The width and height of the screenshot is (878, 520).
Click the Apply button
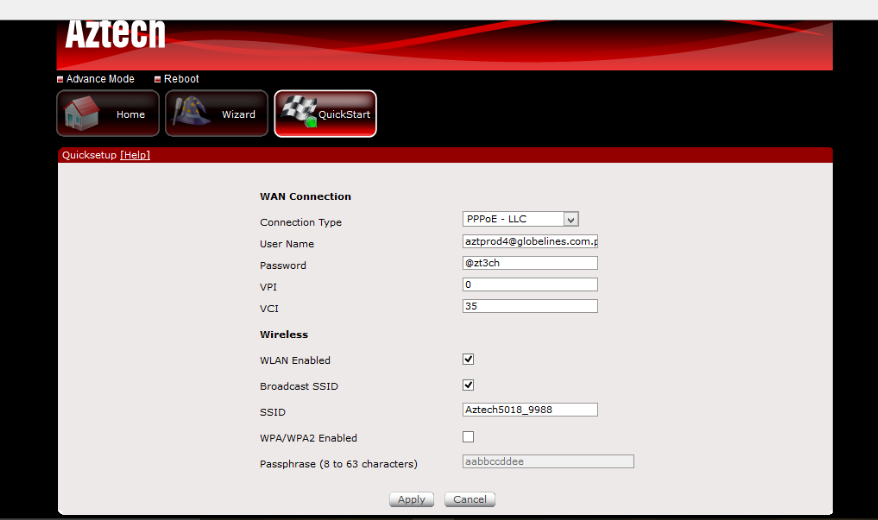click(412, 499)
